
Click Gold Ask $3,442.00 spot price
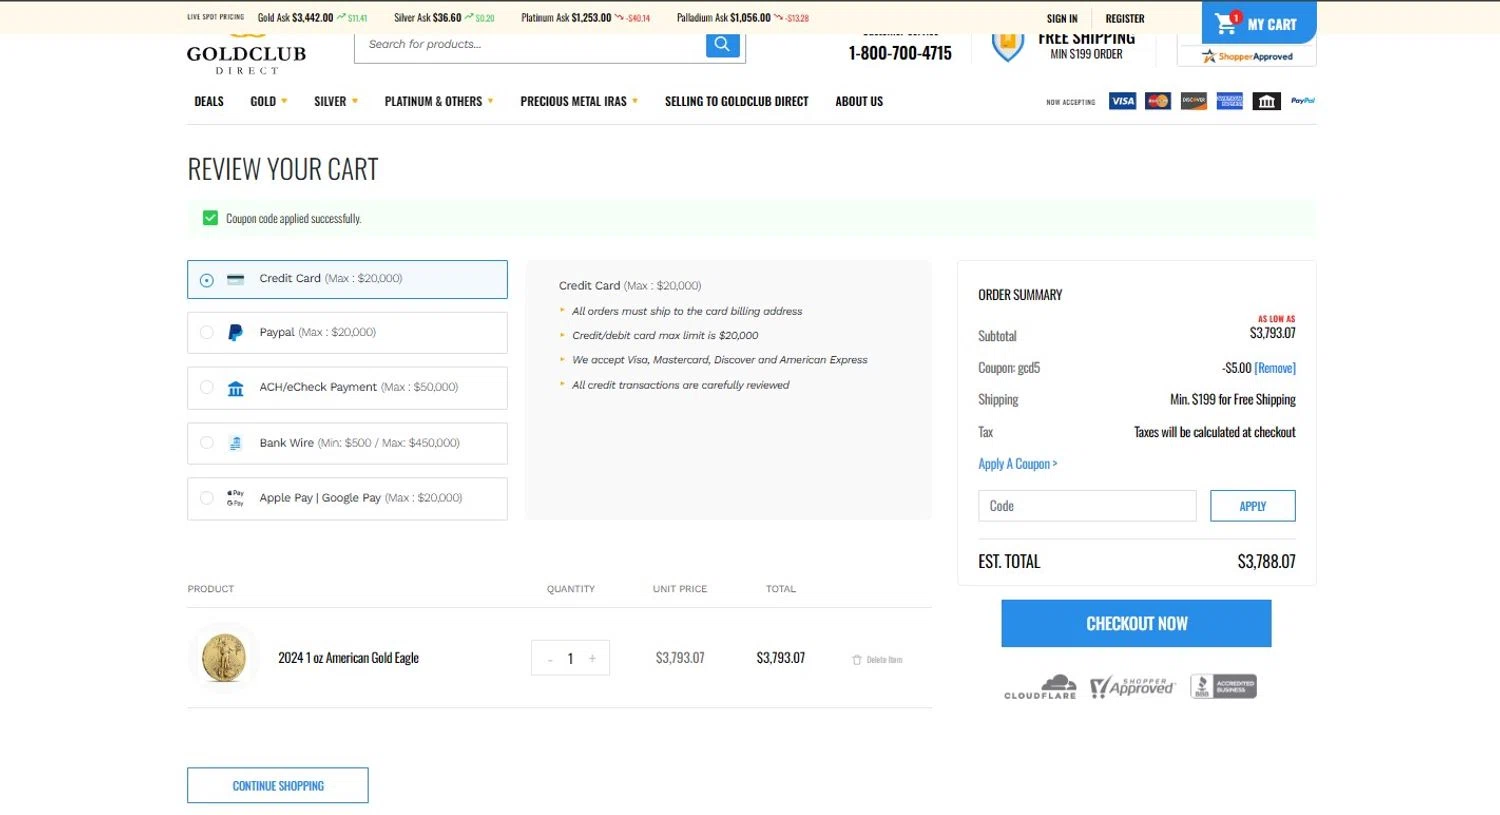[x=295, y=18]
